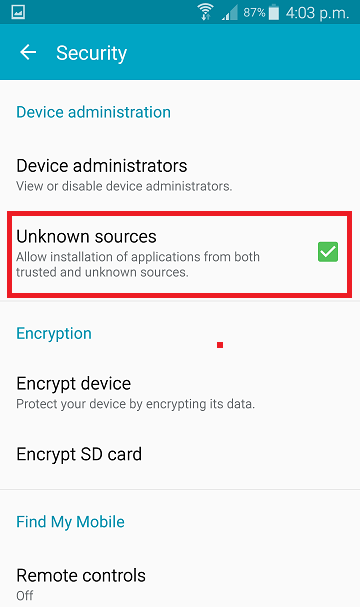Tap the 4:03 p.m. clock

[317, 13]
